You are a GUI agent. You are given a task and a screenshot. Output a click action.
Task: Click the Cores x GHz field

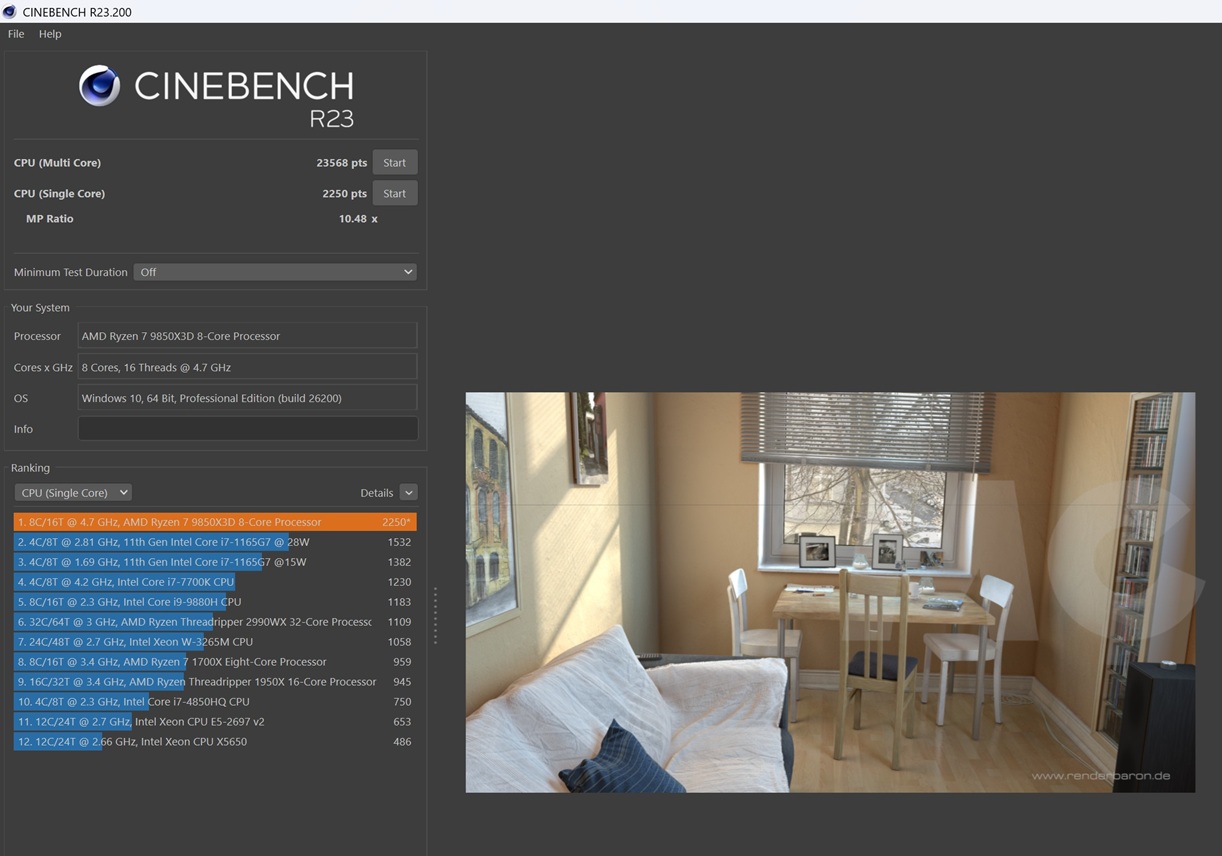point(247,366)
